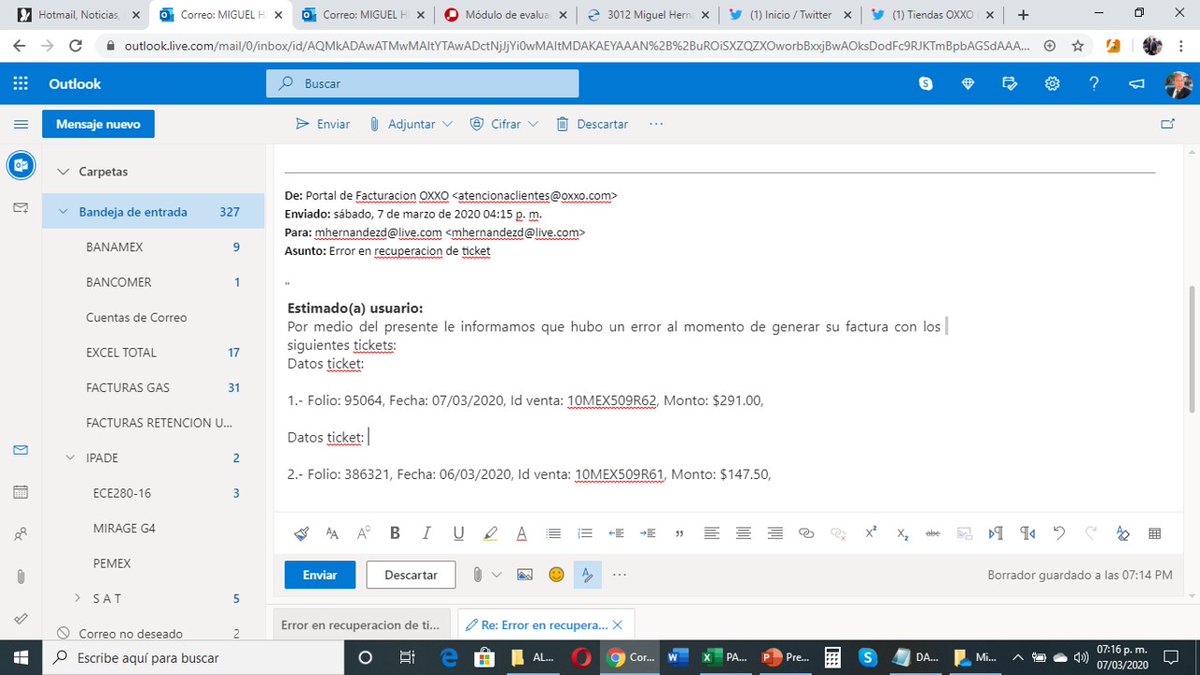Click the premium diamond icon
The width and height of the screenshot is (1200, 675).
pos(968,84)
